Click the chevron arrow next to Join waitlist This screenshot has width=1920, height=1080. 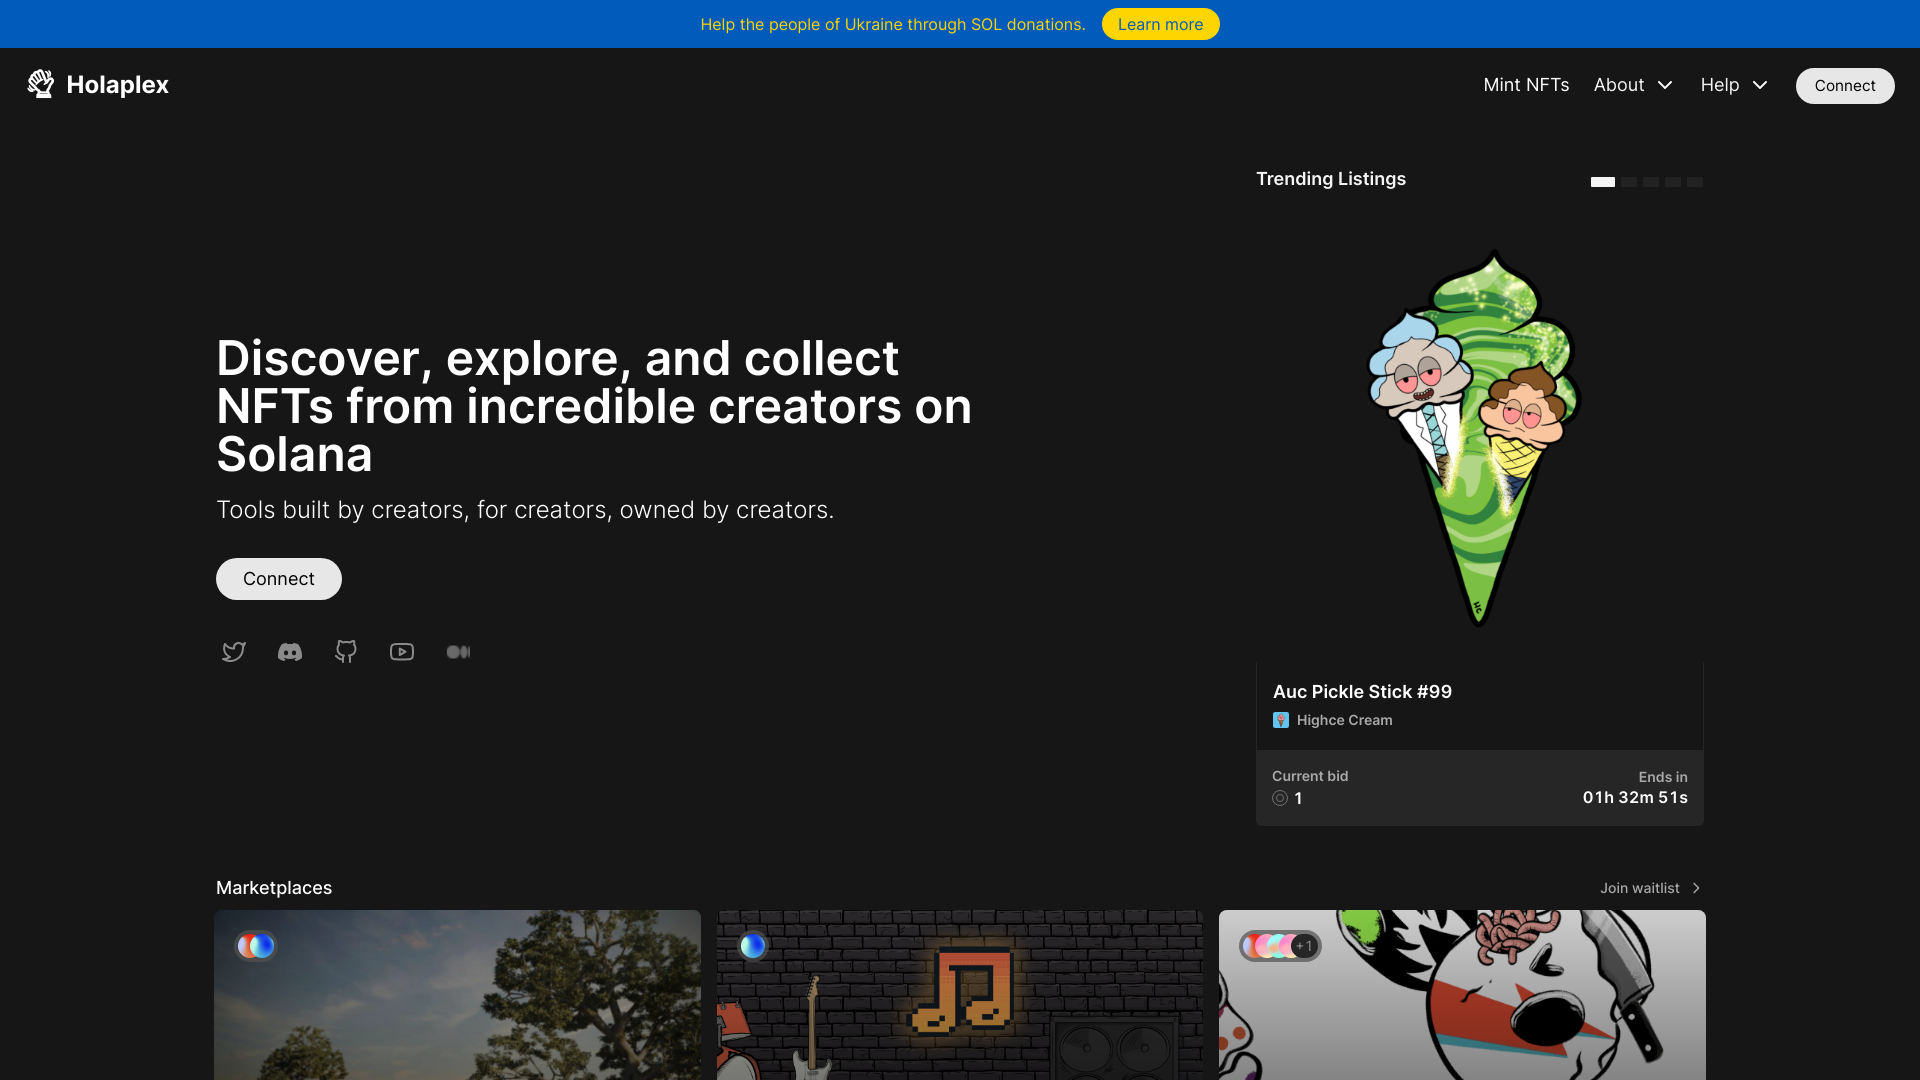point(1696,888)
